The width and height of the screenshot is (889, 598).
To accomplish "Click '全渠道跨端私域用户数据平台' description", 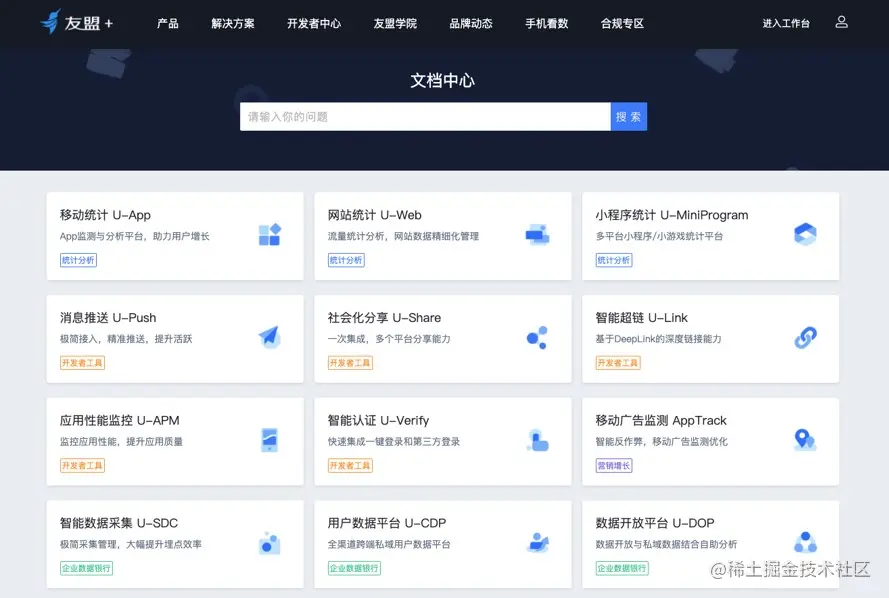I will coord(389,544).
